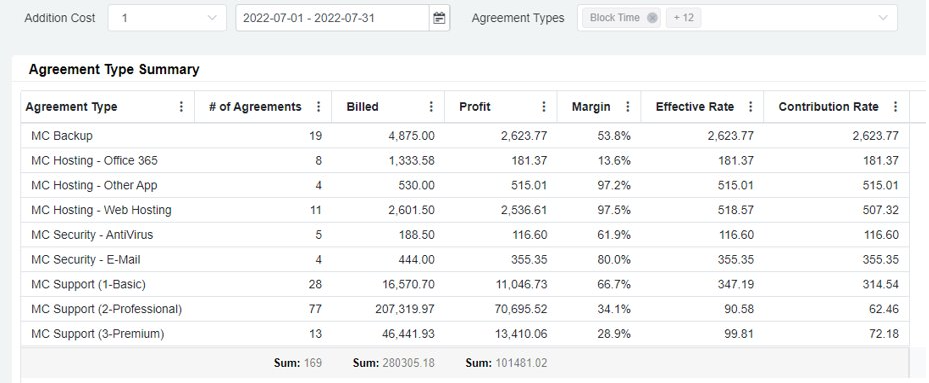The image size is (929, 383).
Task: Sort by Contribution Rate column header
Action: click(x=828, y=107)
